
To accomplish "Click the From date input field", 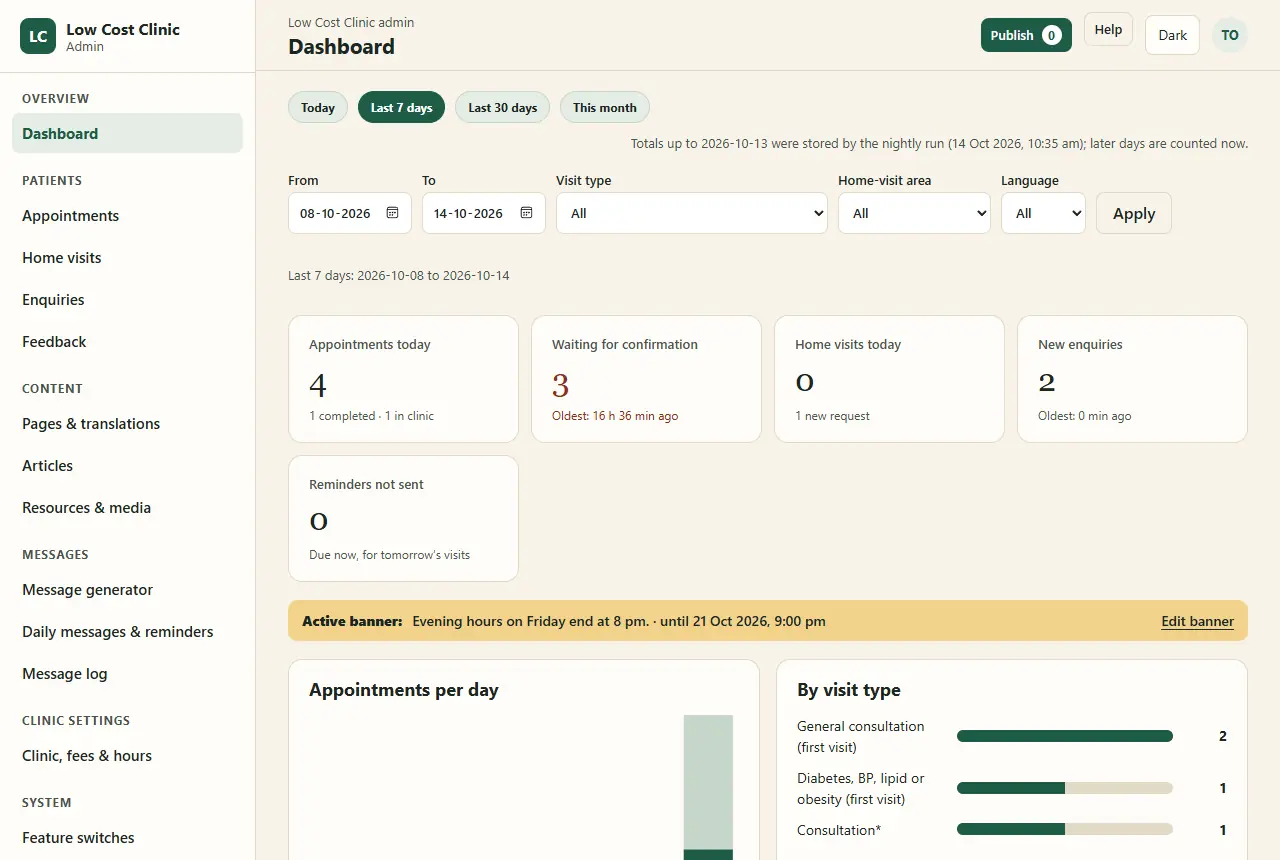I will pyautogui.click(x=350, y=213).
